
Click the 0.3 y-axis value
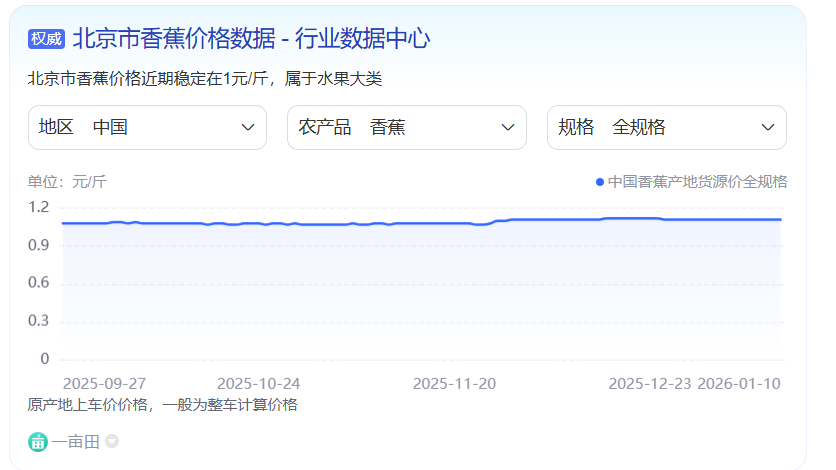click(x=38, y=321)
